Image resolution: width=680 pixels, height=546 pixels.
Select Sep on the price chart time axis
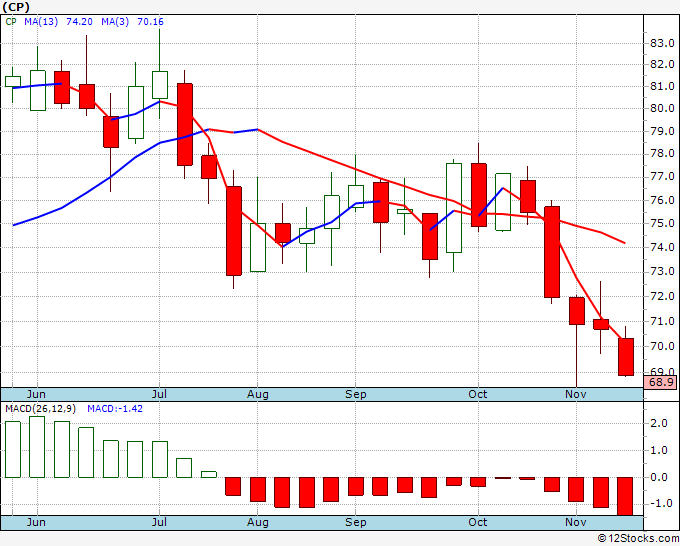[356, 394]
